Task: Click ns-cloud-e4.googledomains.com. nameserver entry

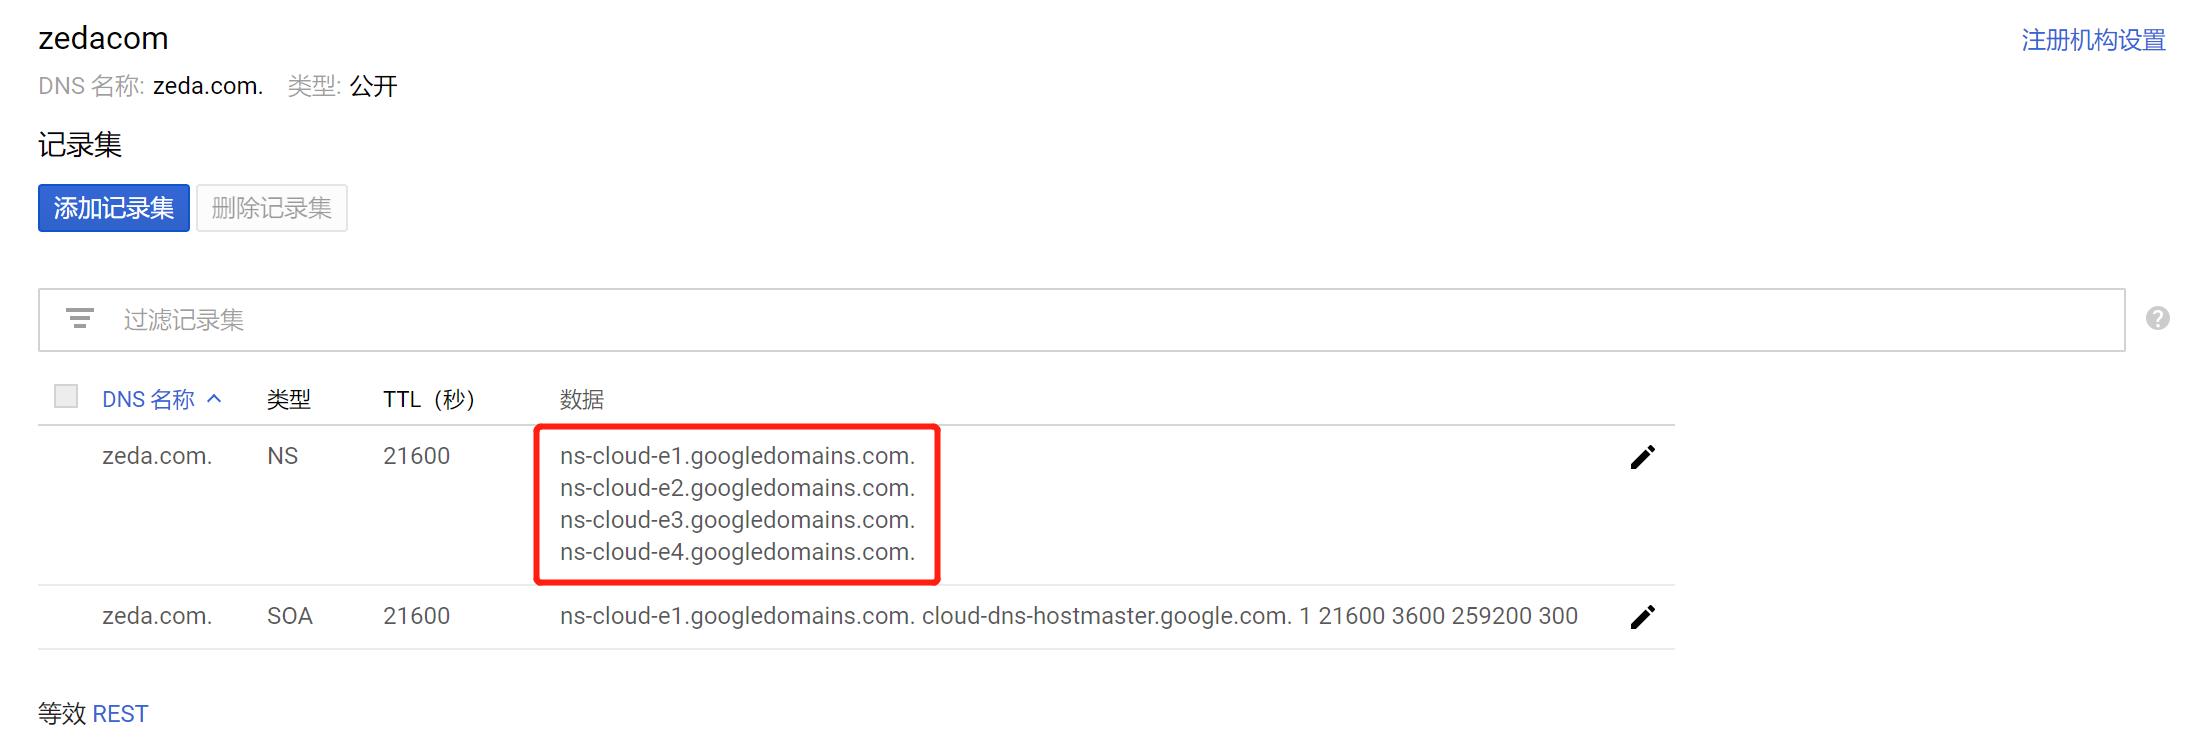Action: (x=738, y=552)
